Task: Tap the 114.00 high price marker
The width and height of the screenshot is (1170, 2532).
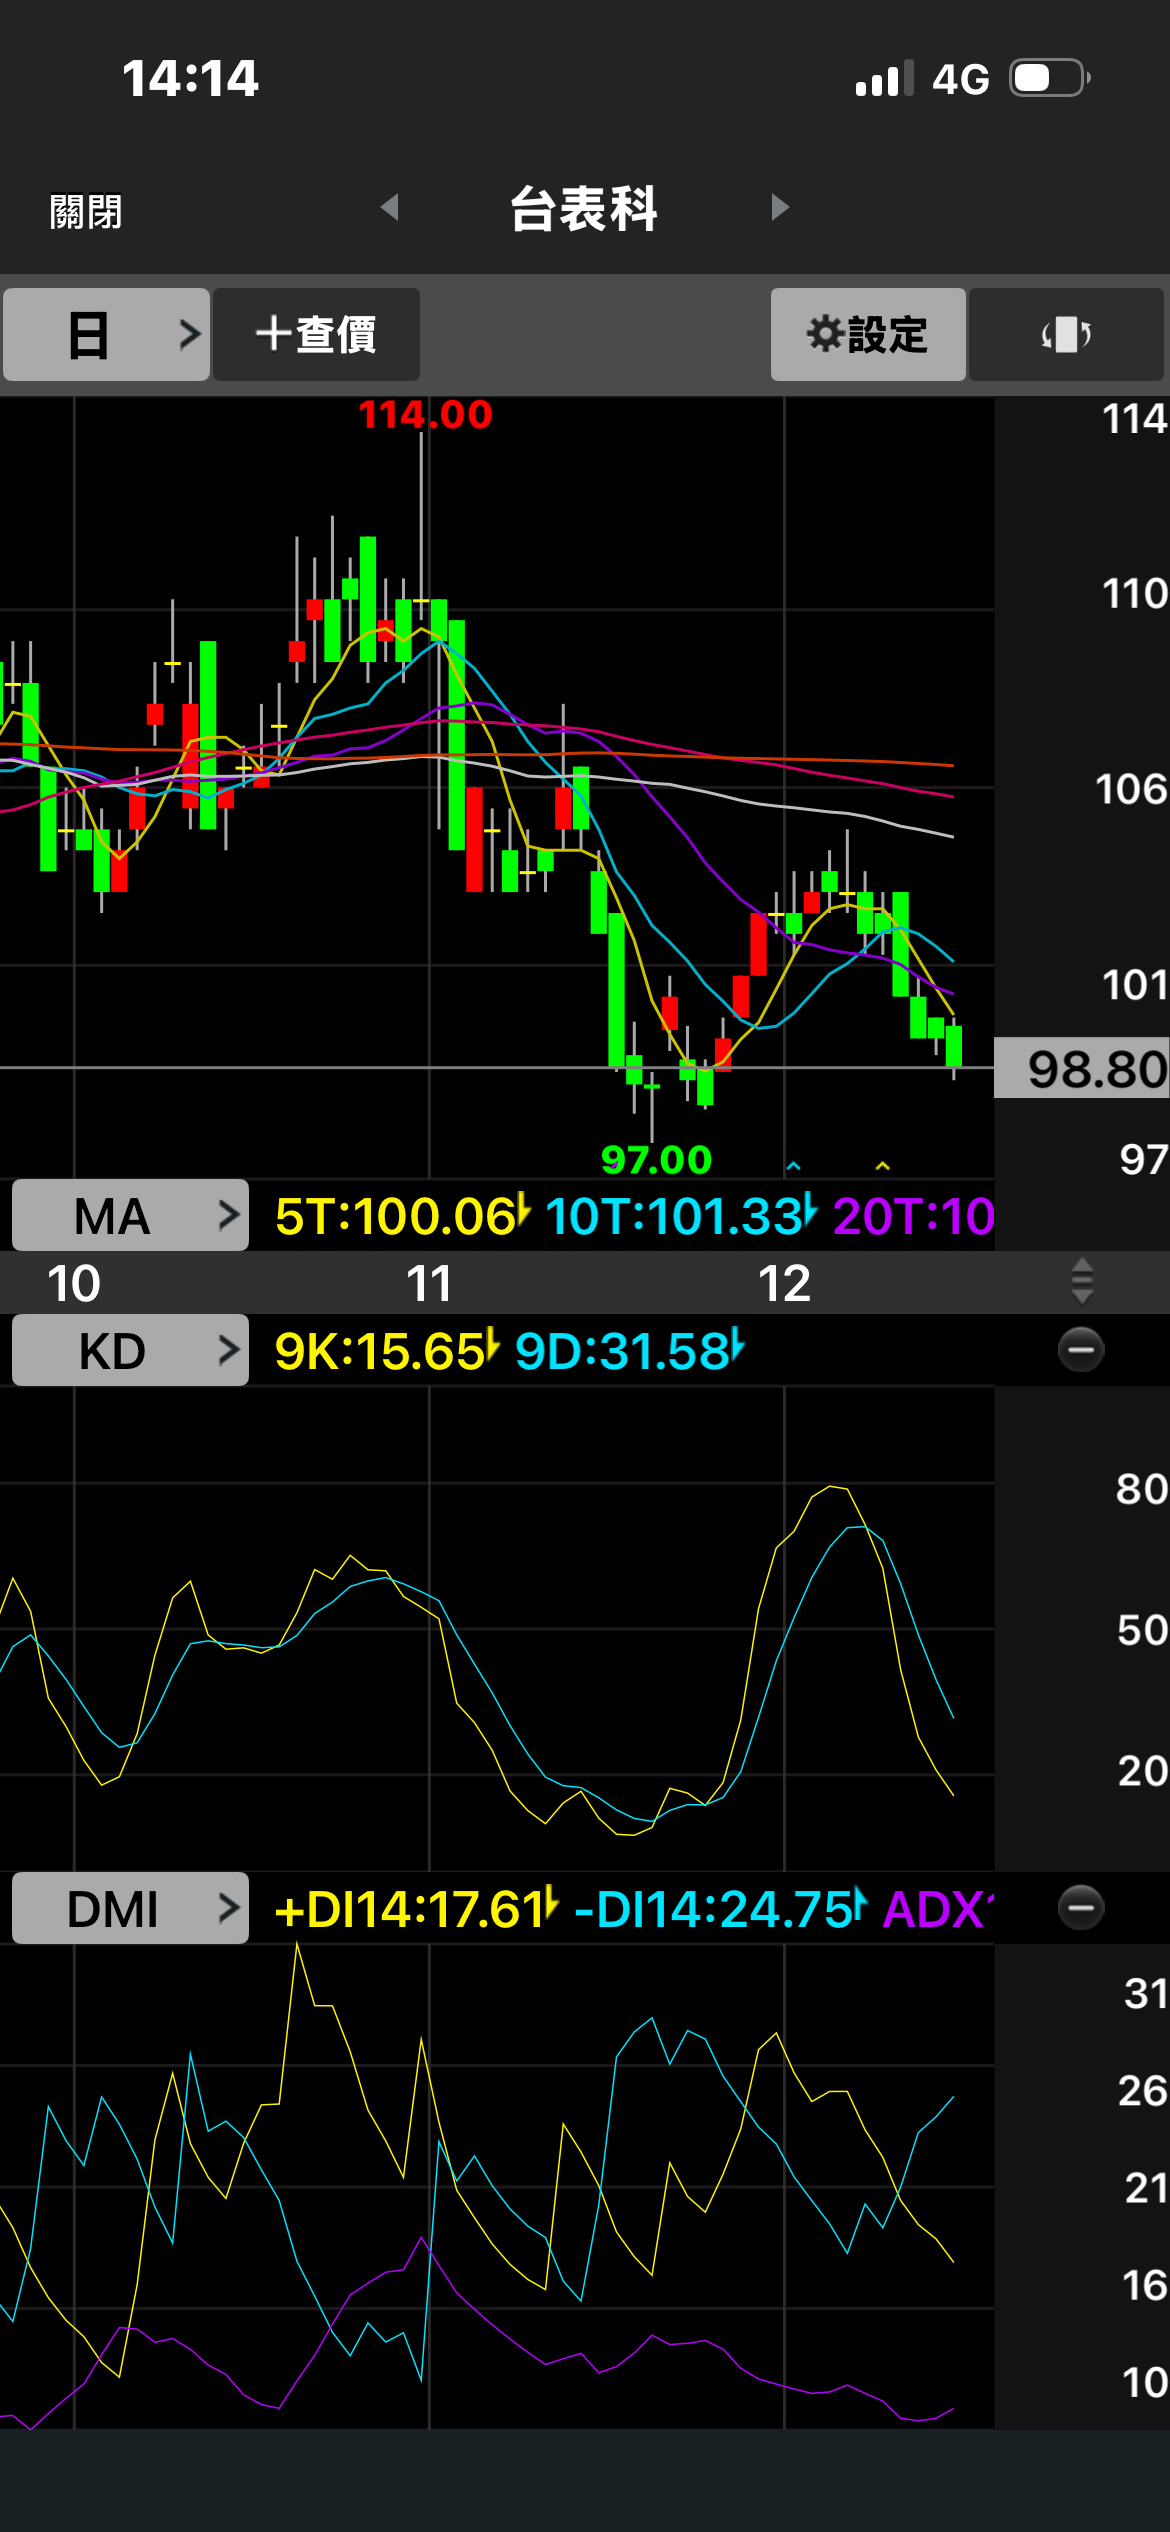Action: tap(425, 414)
